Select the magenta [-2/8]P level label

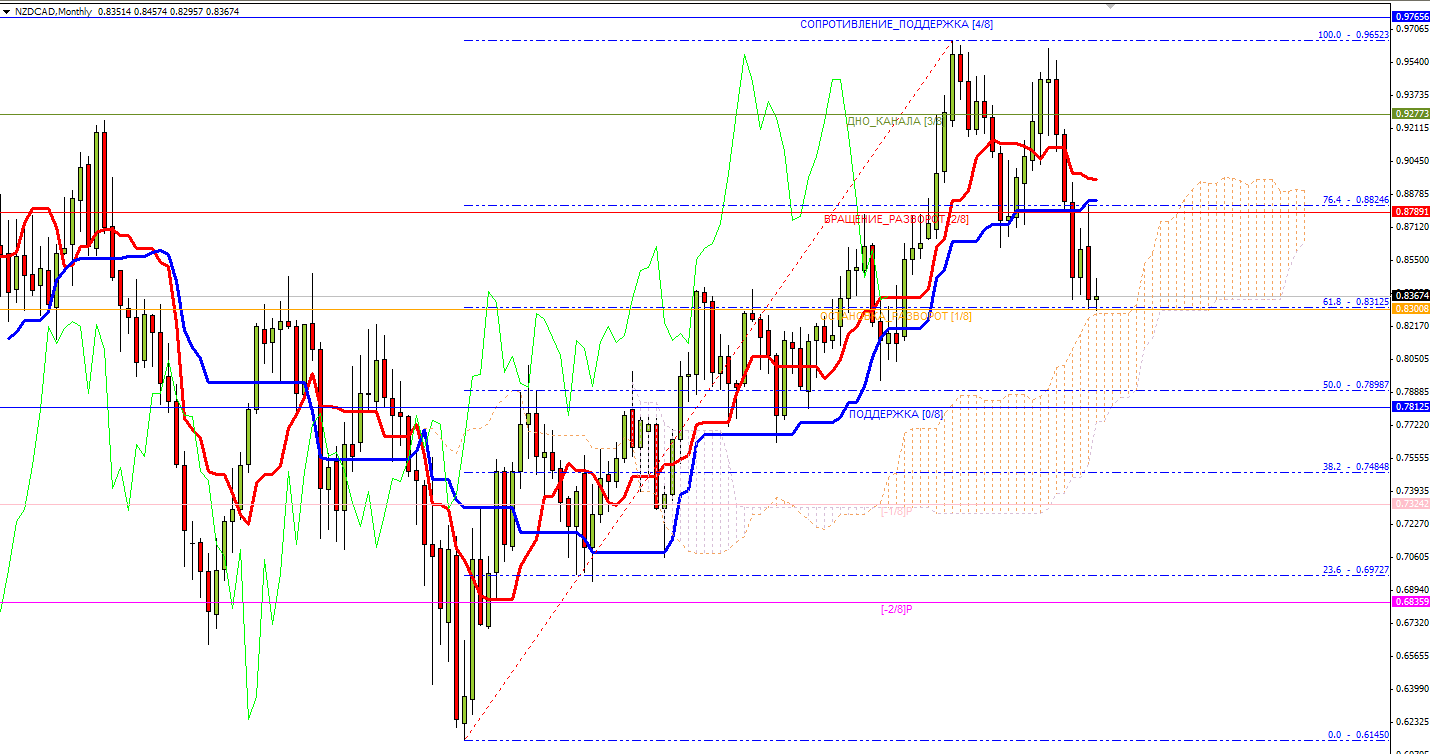coord(896,609)
